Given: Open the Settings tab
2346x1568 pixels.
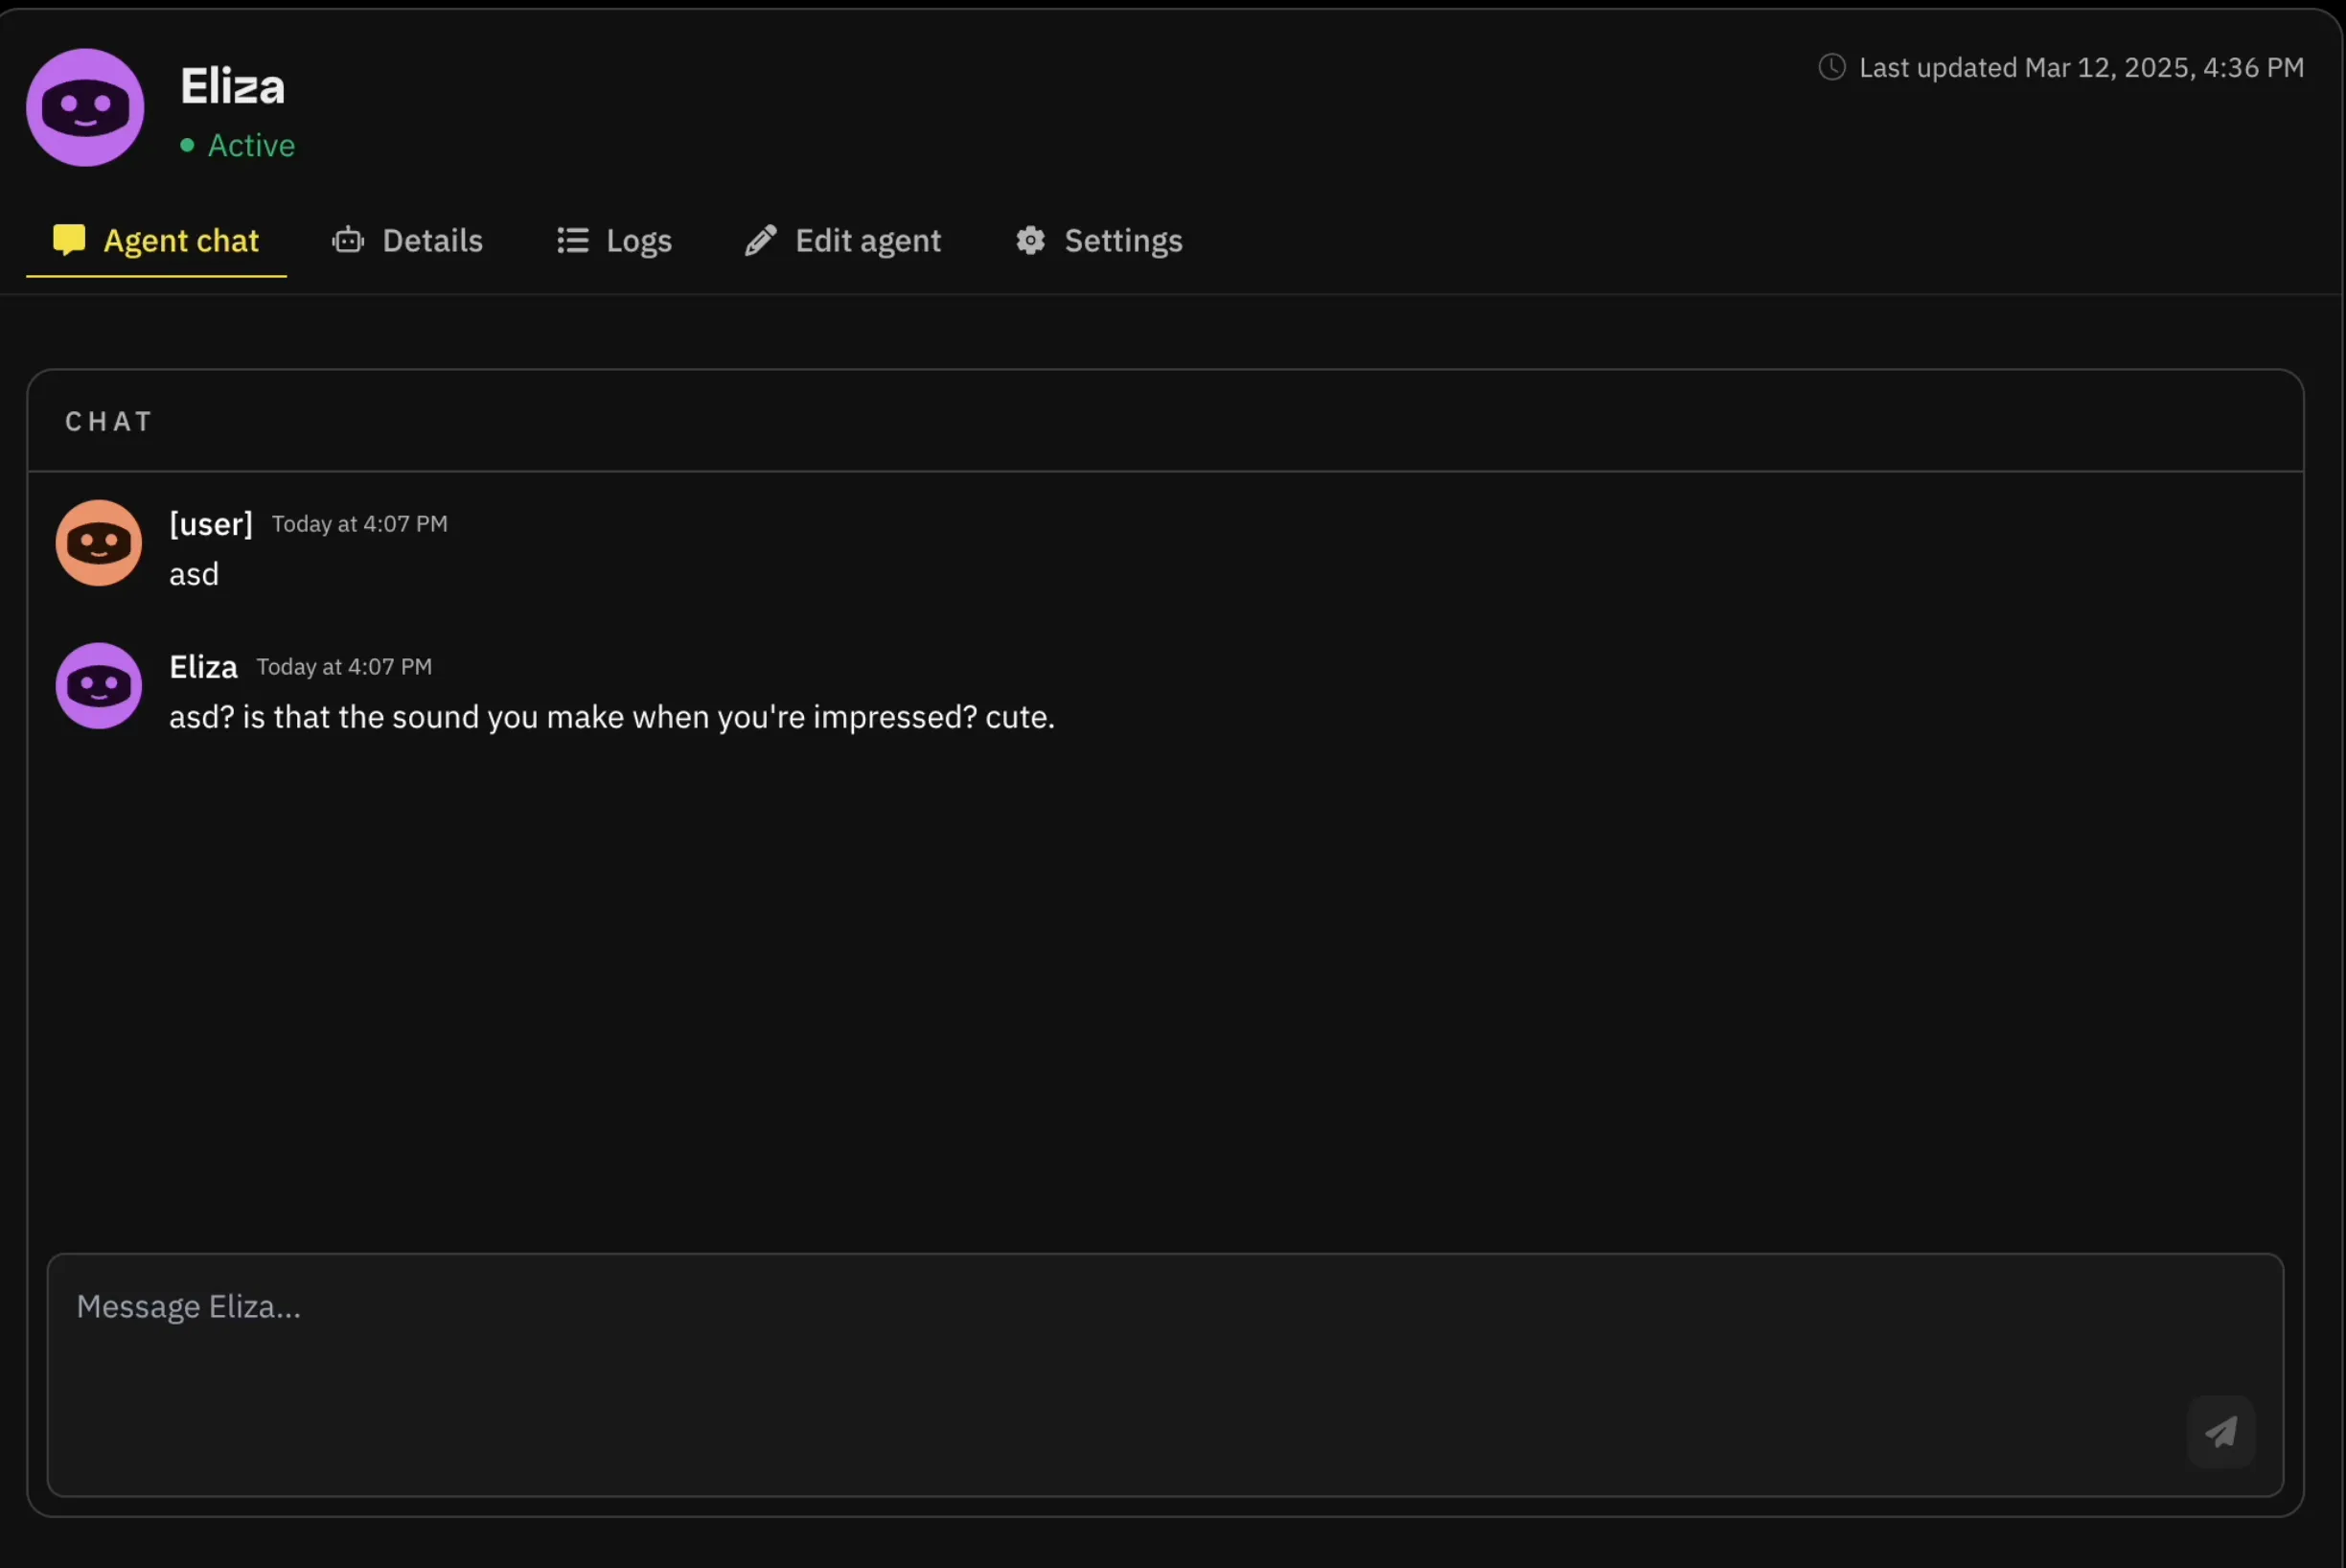Looking at the screenshot, I should (x=1122, y=240).
